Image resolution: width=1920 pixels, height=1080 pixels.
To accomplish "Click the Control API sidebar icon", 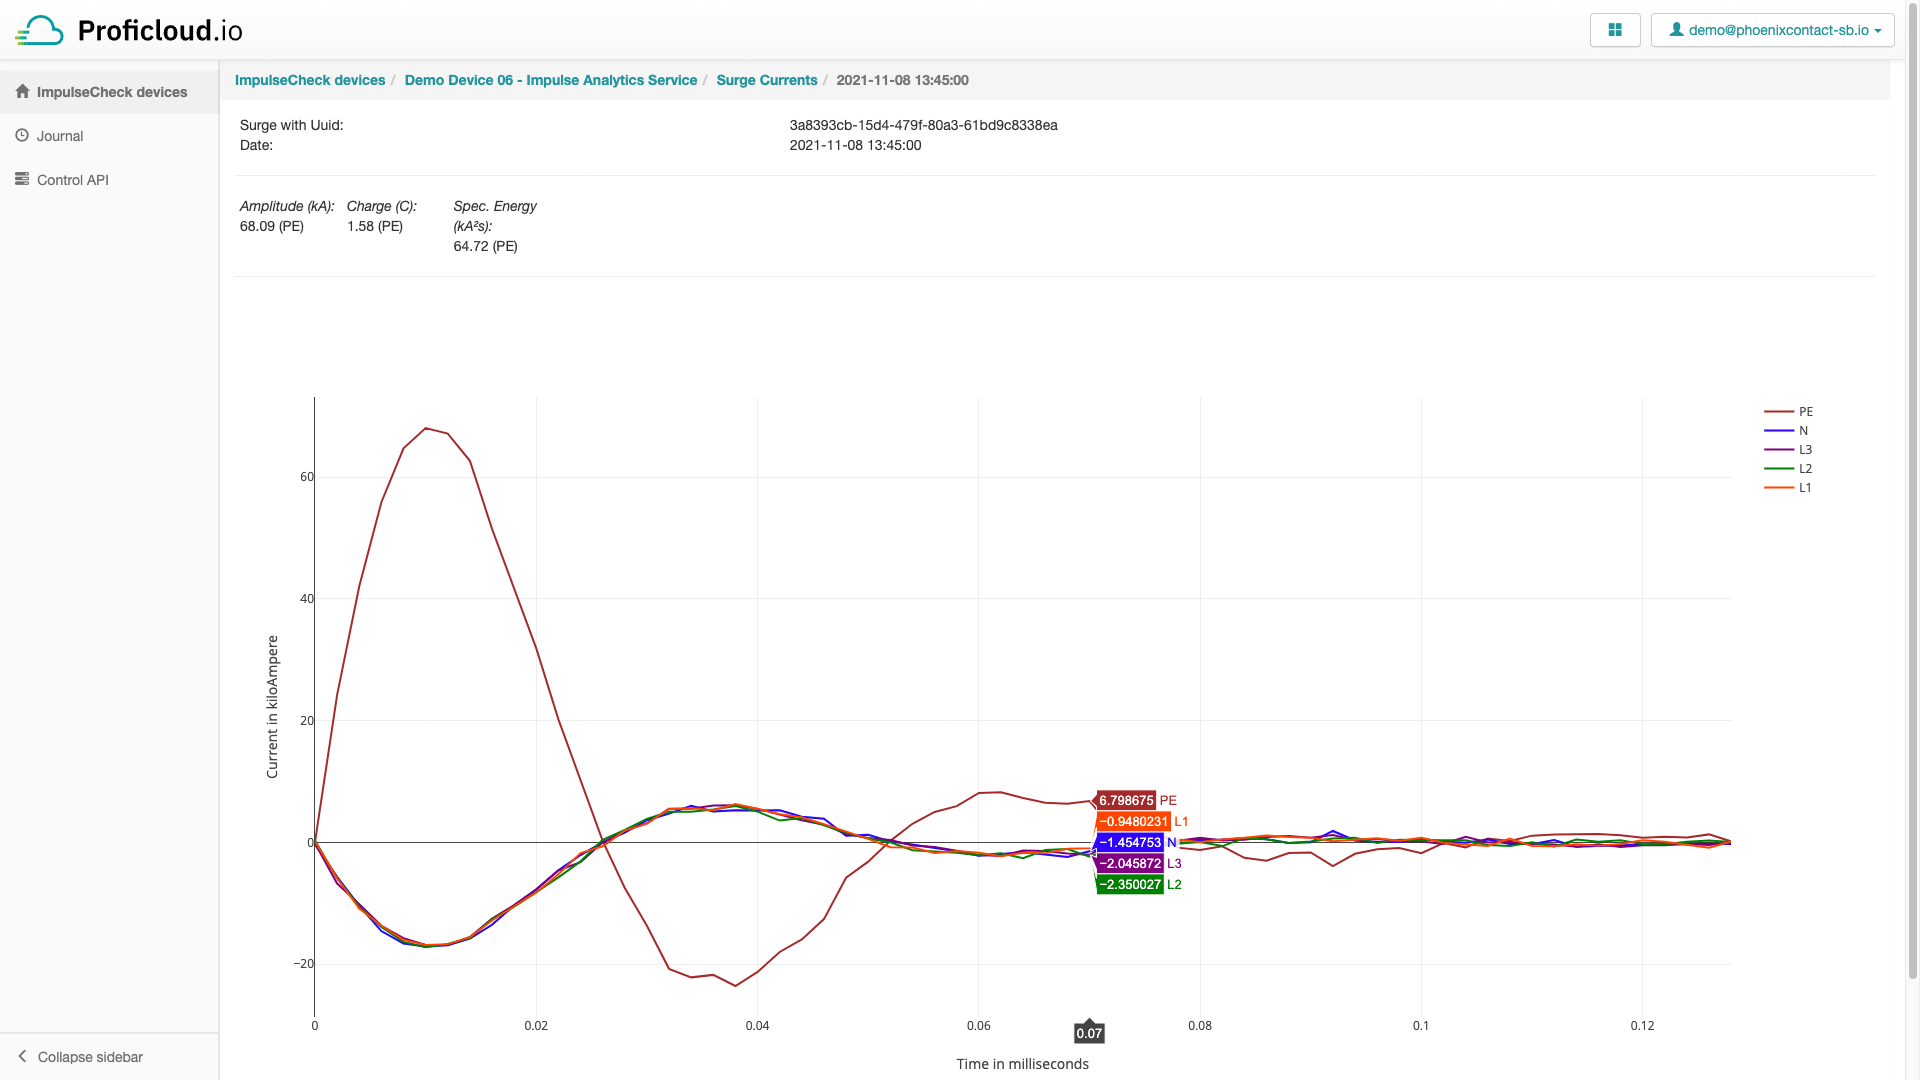I will (24, 178).
